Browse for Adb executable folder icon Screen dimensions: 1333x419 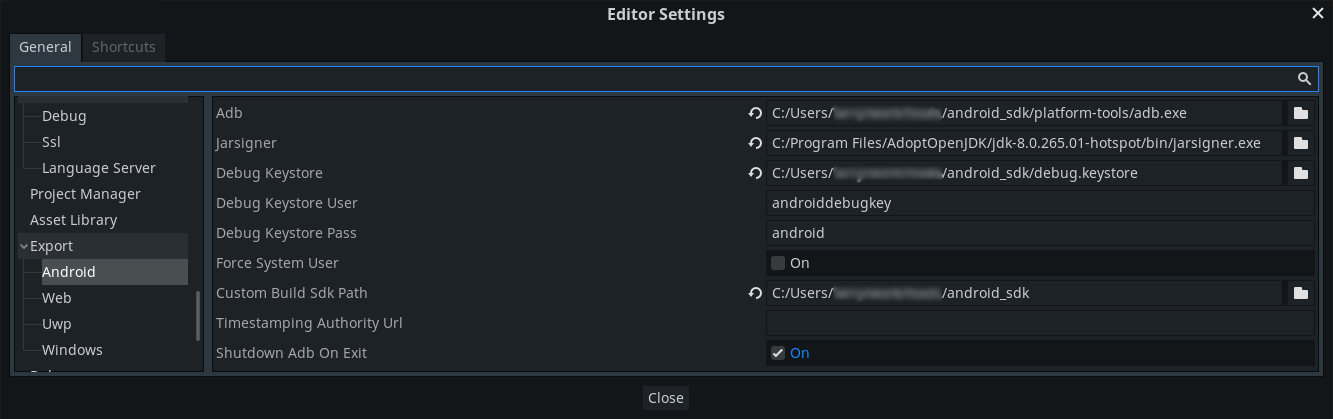[1300, 113]
